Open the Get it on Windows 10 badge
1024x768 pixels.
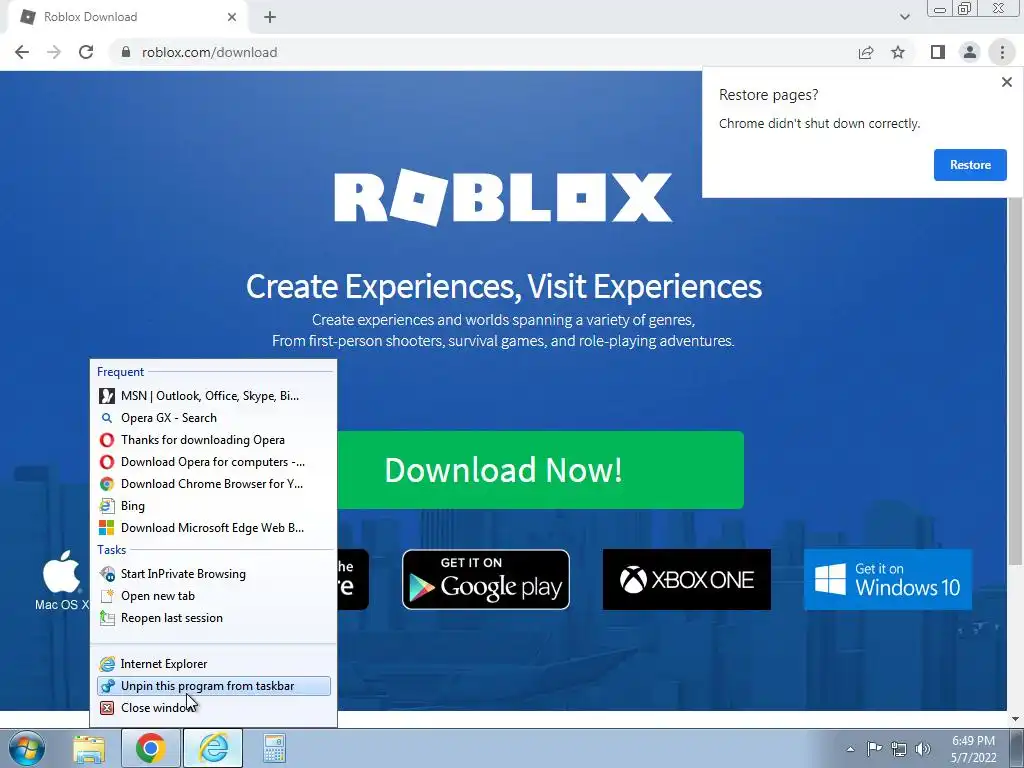tap(888, 580)
